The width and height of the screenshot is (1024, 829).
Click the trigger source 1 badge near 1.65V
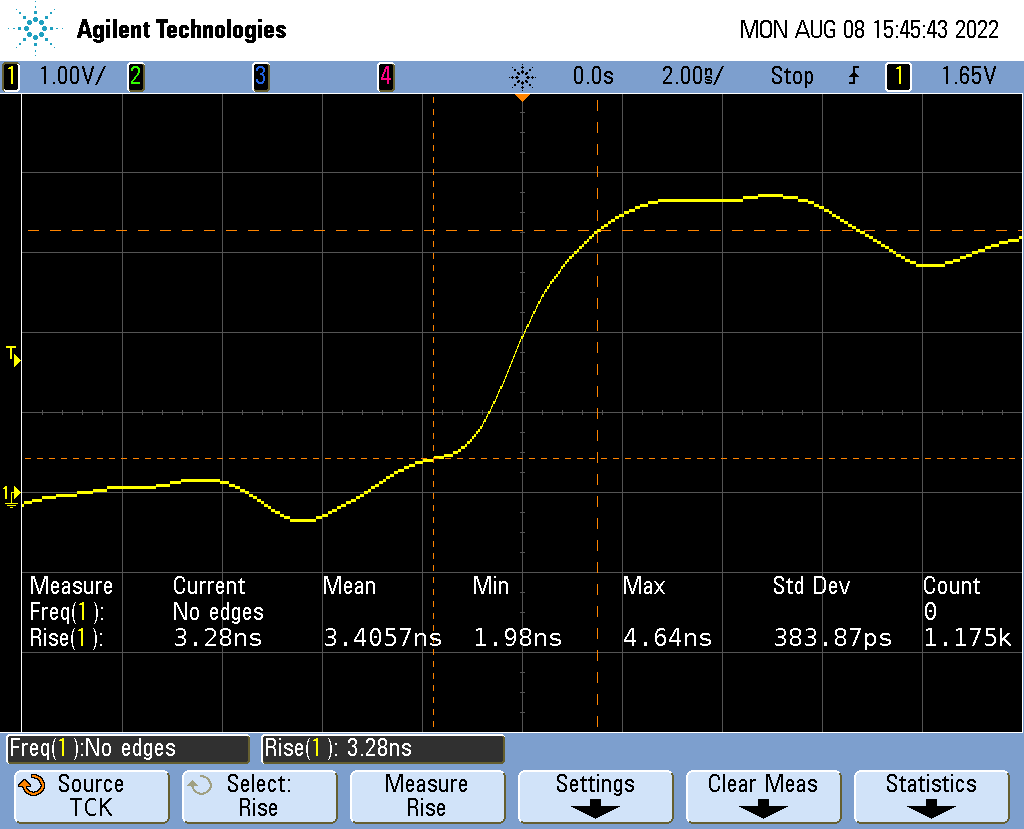pyautogui.click(x=898, y=76)
